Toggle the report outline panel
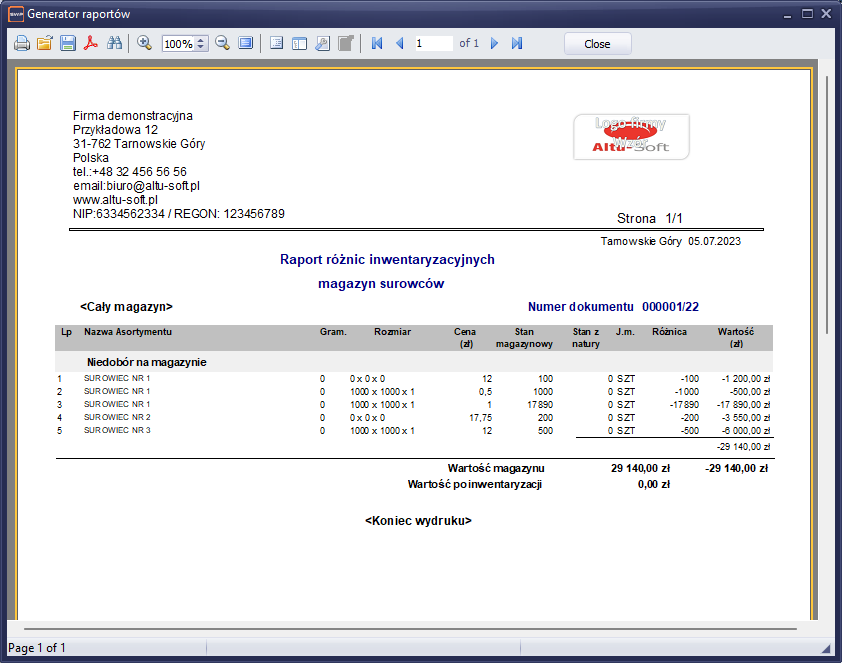This screenshot has width=842, height=663. coord(276,44)
